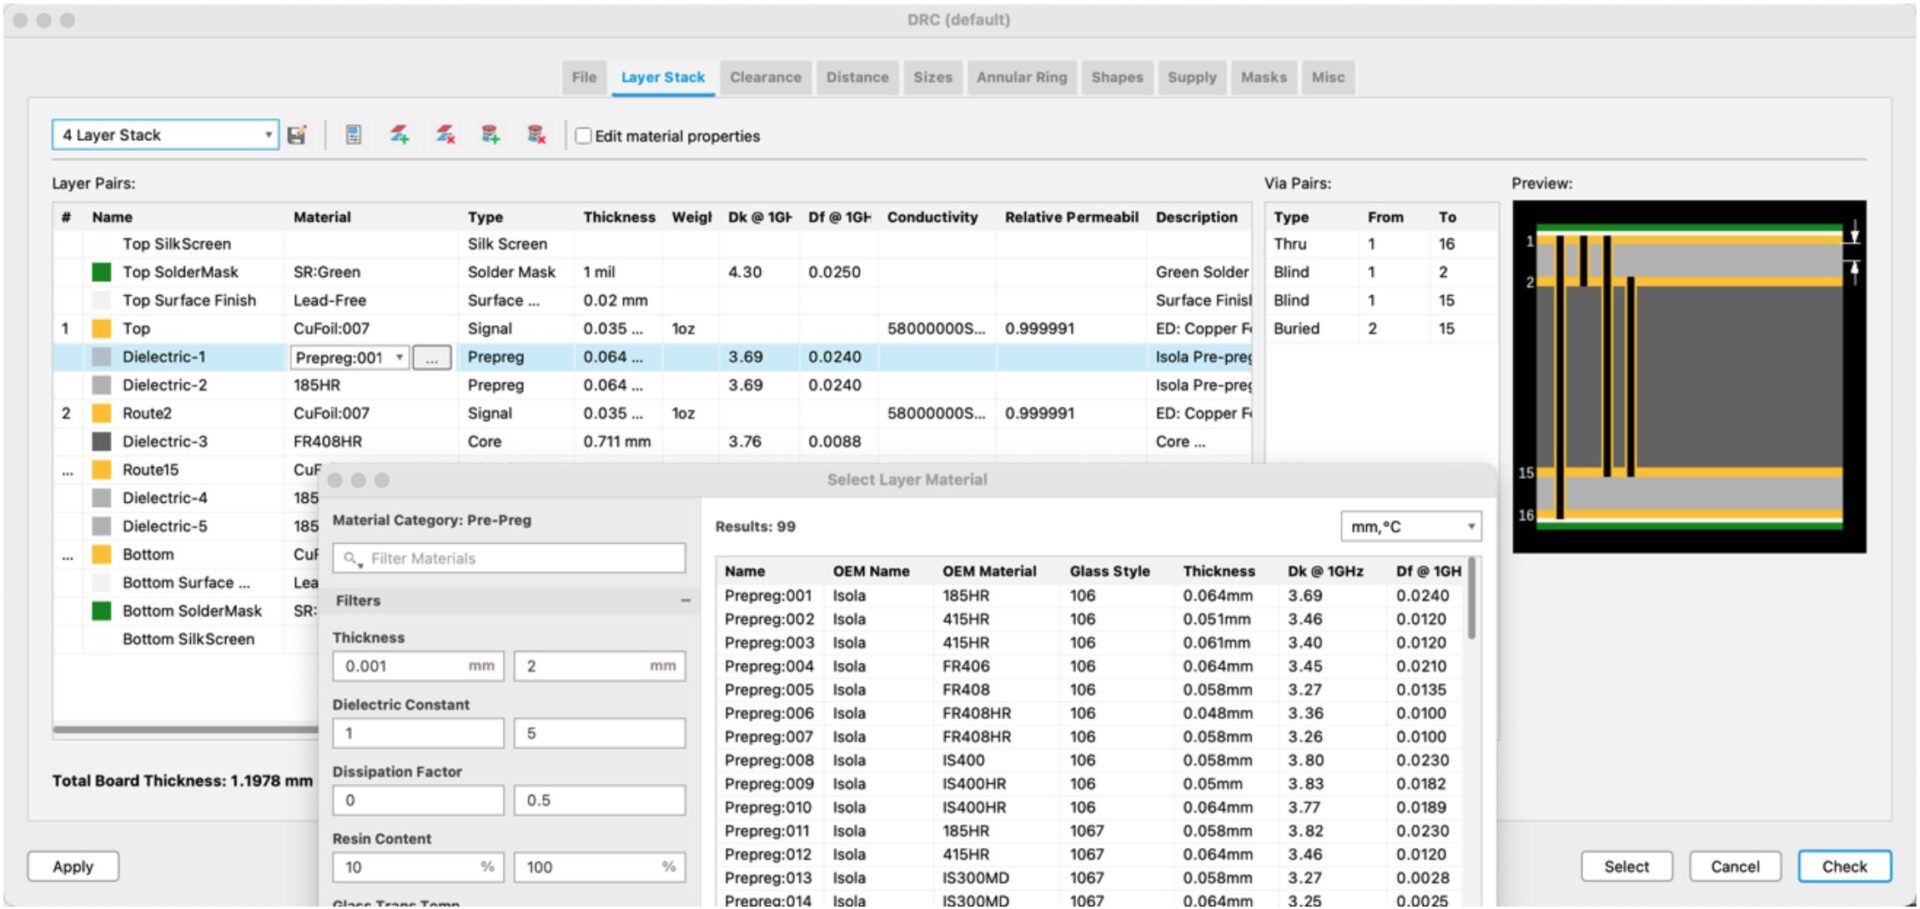Click the add layer pair icon
The width and height of the screenshot is (1920, 909).
click(400, 135)
